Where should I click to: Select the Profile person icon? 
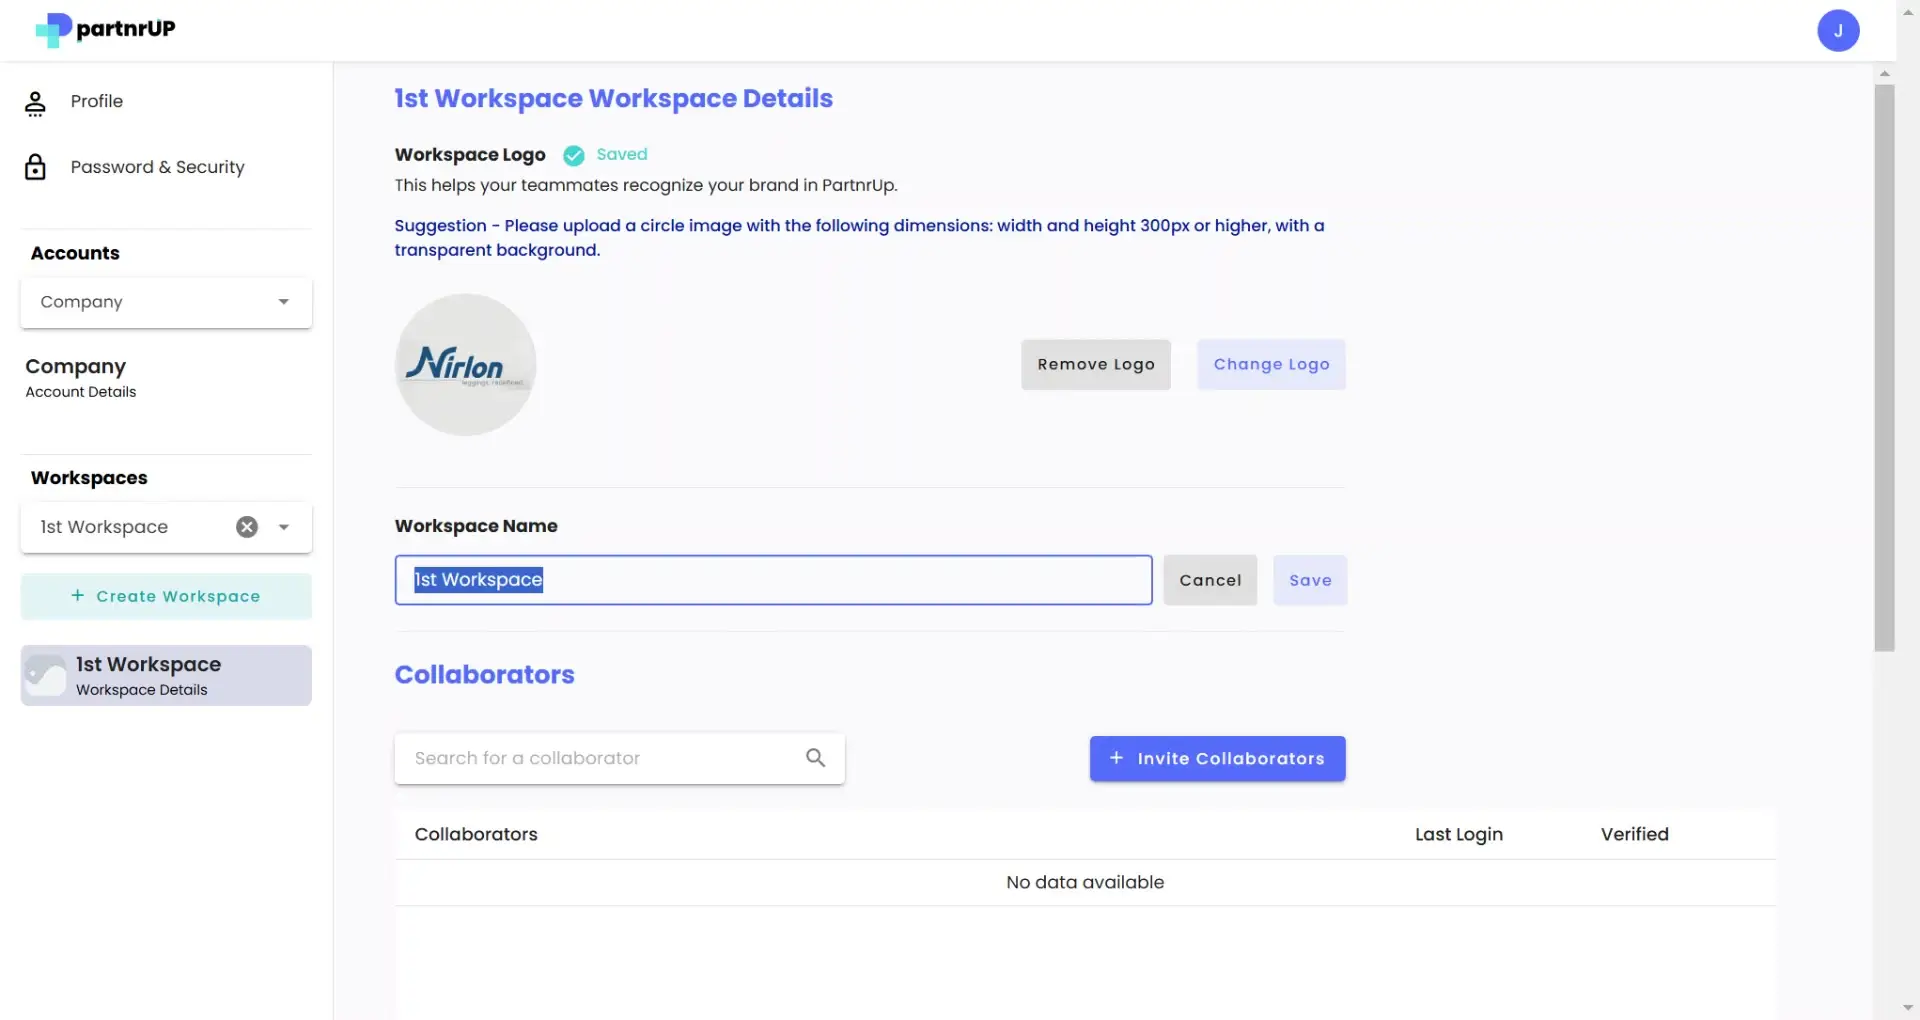pyautogui.click(x=36, y=101)
